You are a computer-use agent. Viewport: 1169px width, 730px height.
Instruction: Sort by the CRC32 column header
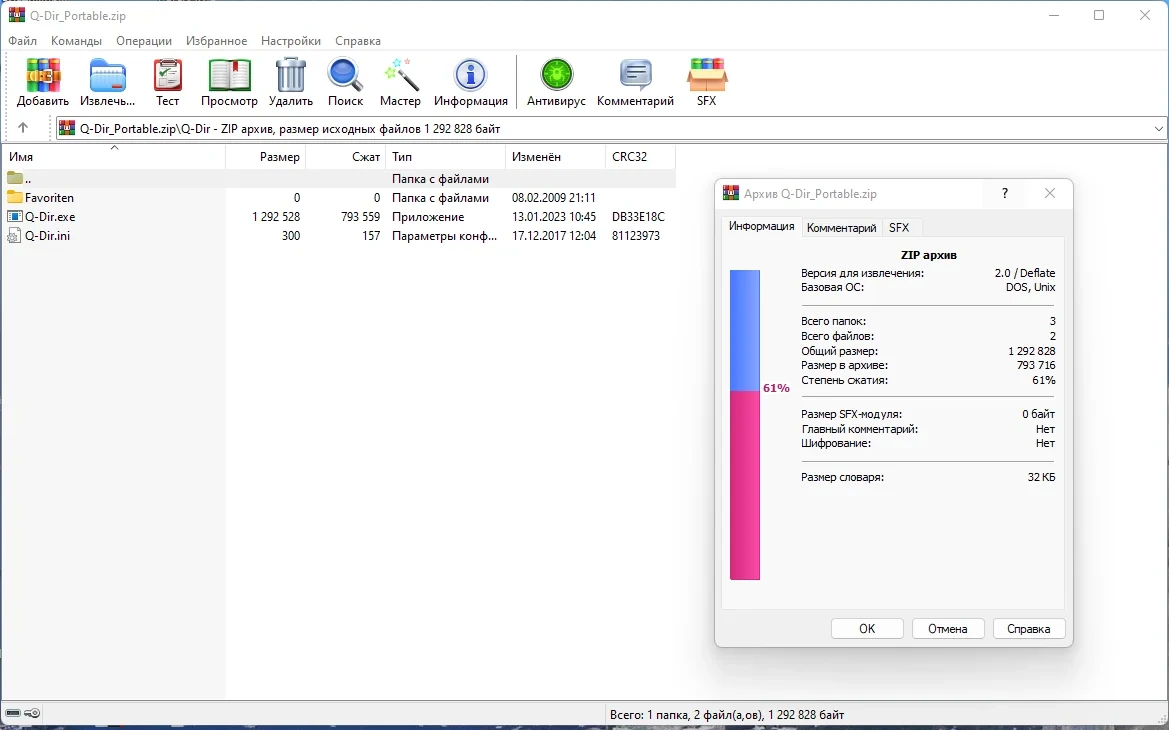[x=640, y=157]
